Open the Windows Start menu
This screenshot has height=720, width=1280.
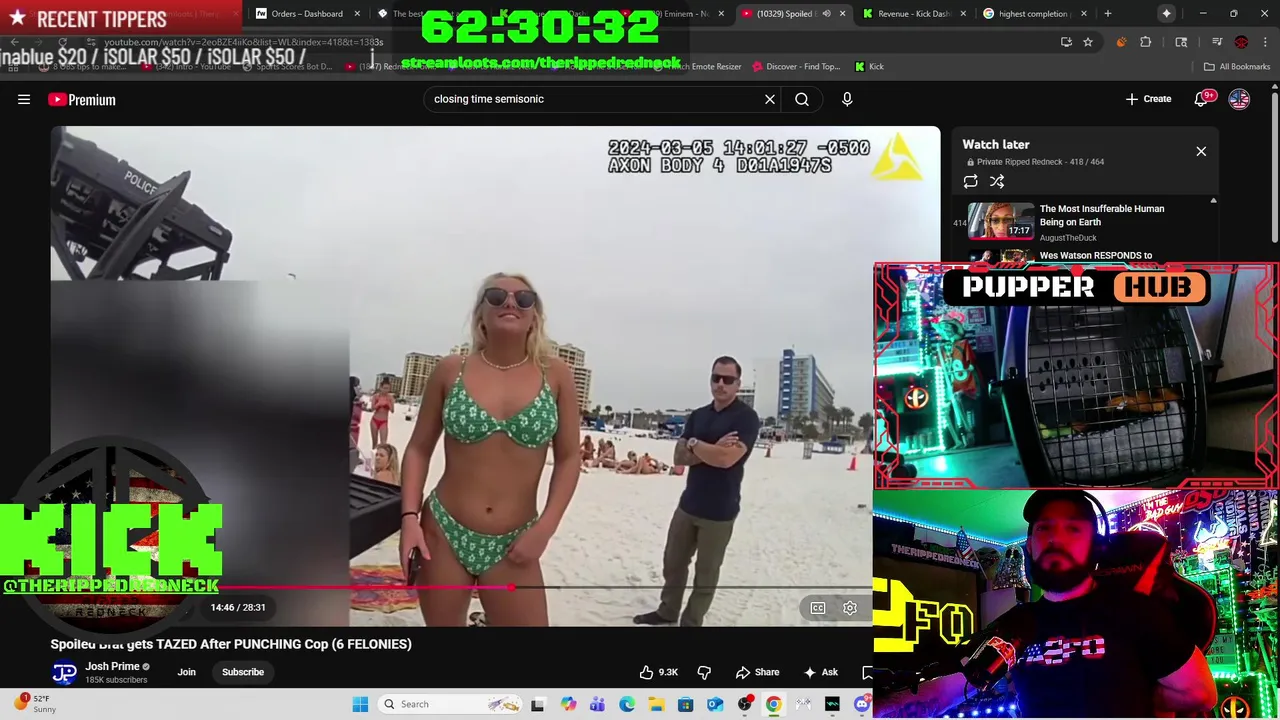click(x=360, y=704)
